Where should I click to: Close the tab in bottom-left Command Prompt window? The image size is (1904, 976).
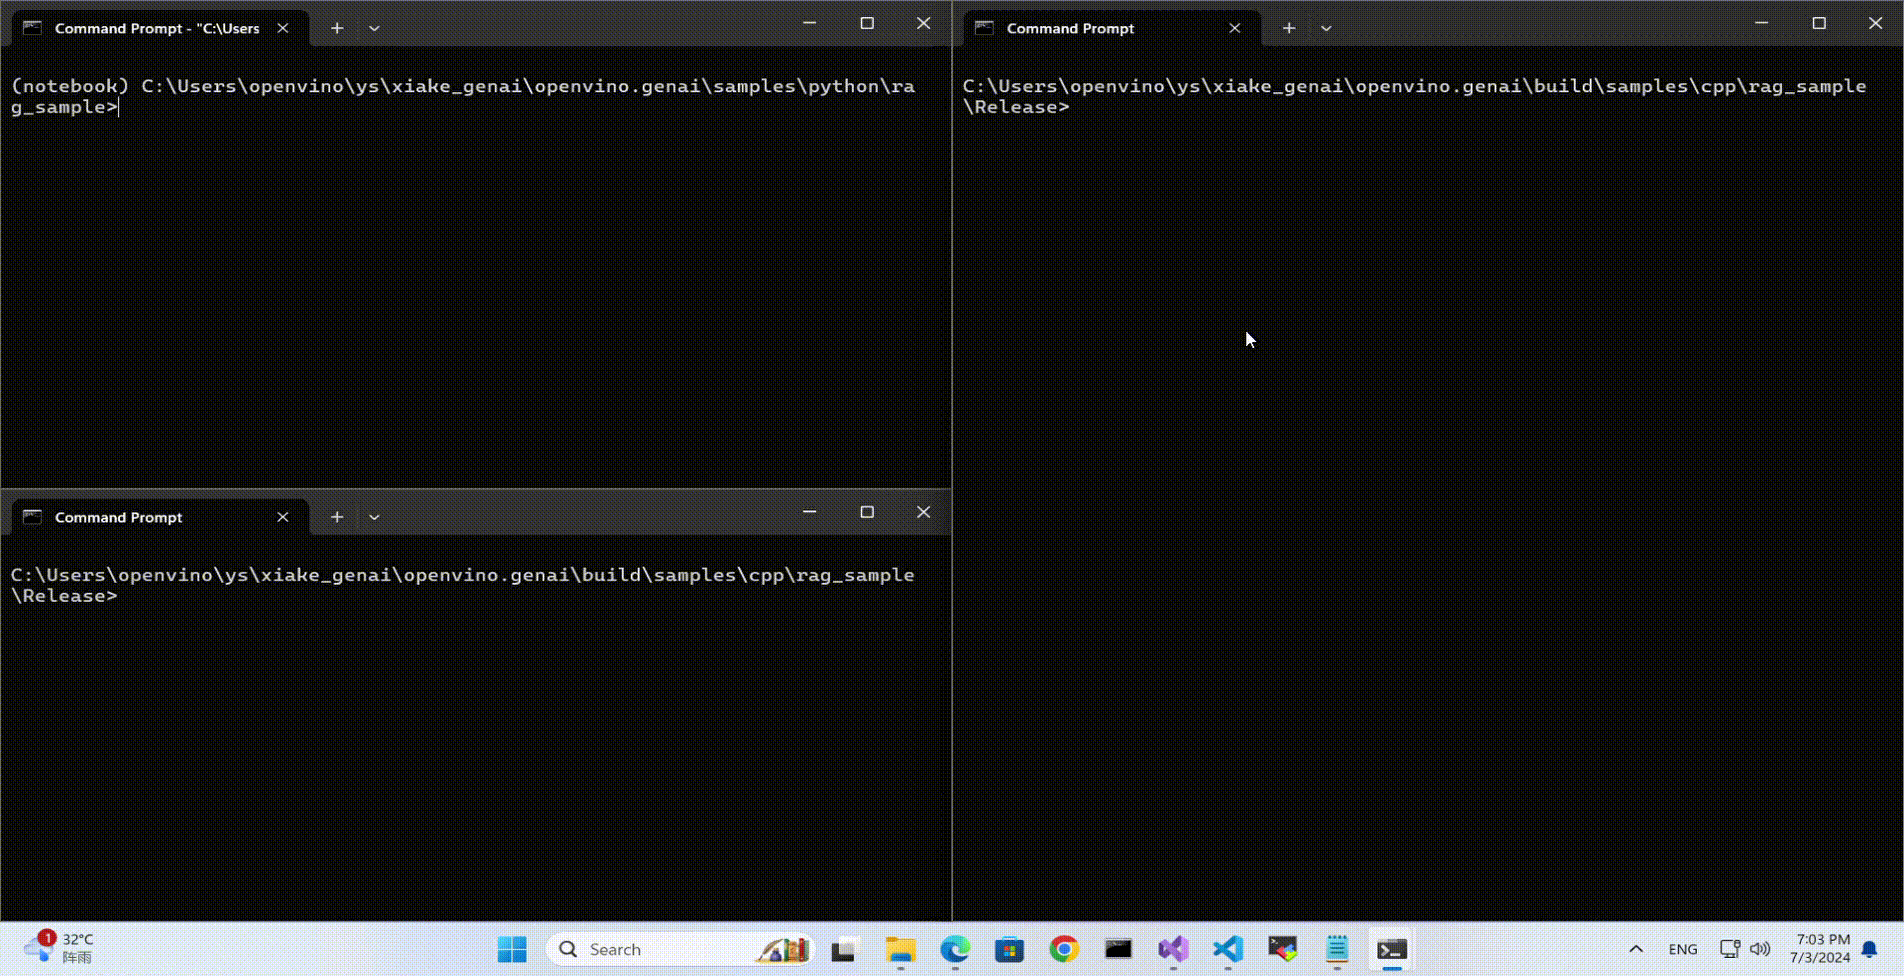pos(283,517)
